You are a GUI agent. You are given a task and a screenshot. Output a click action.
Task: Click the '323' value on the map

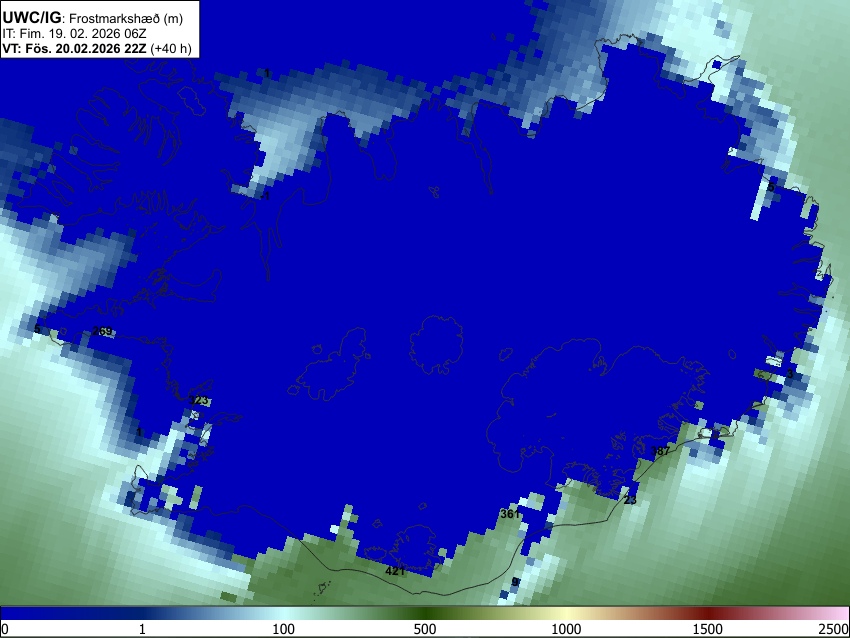pyautogui.click(x=198, y=401)
